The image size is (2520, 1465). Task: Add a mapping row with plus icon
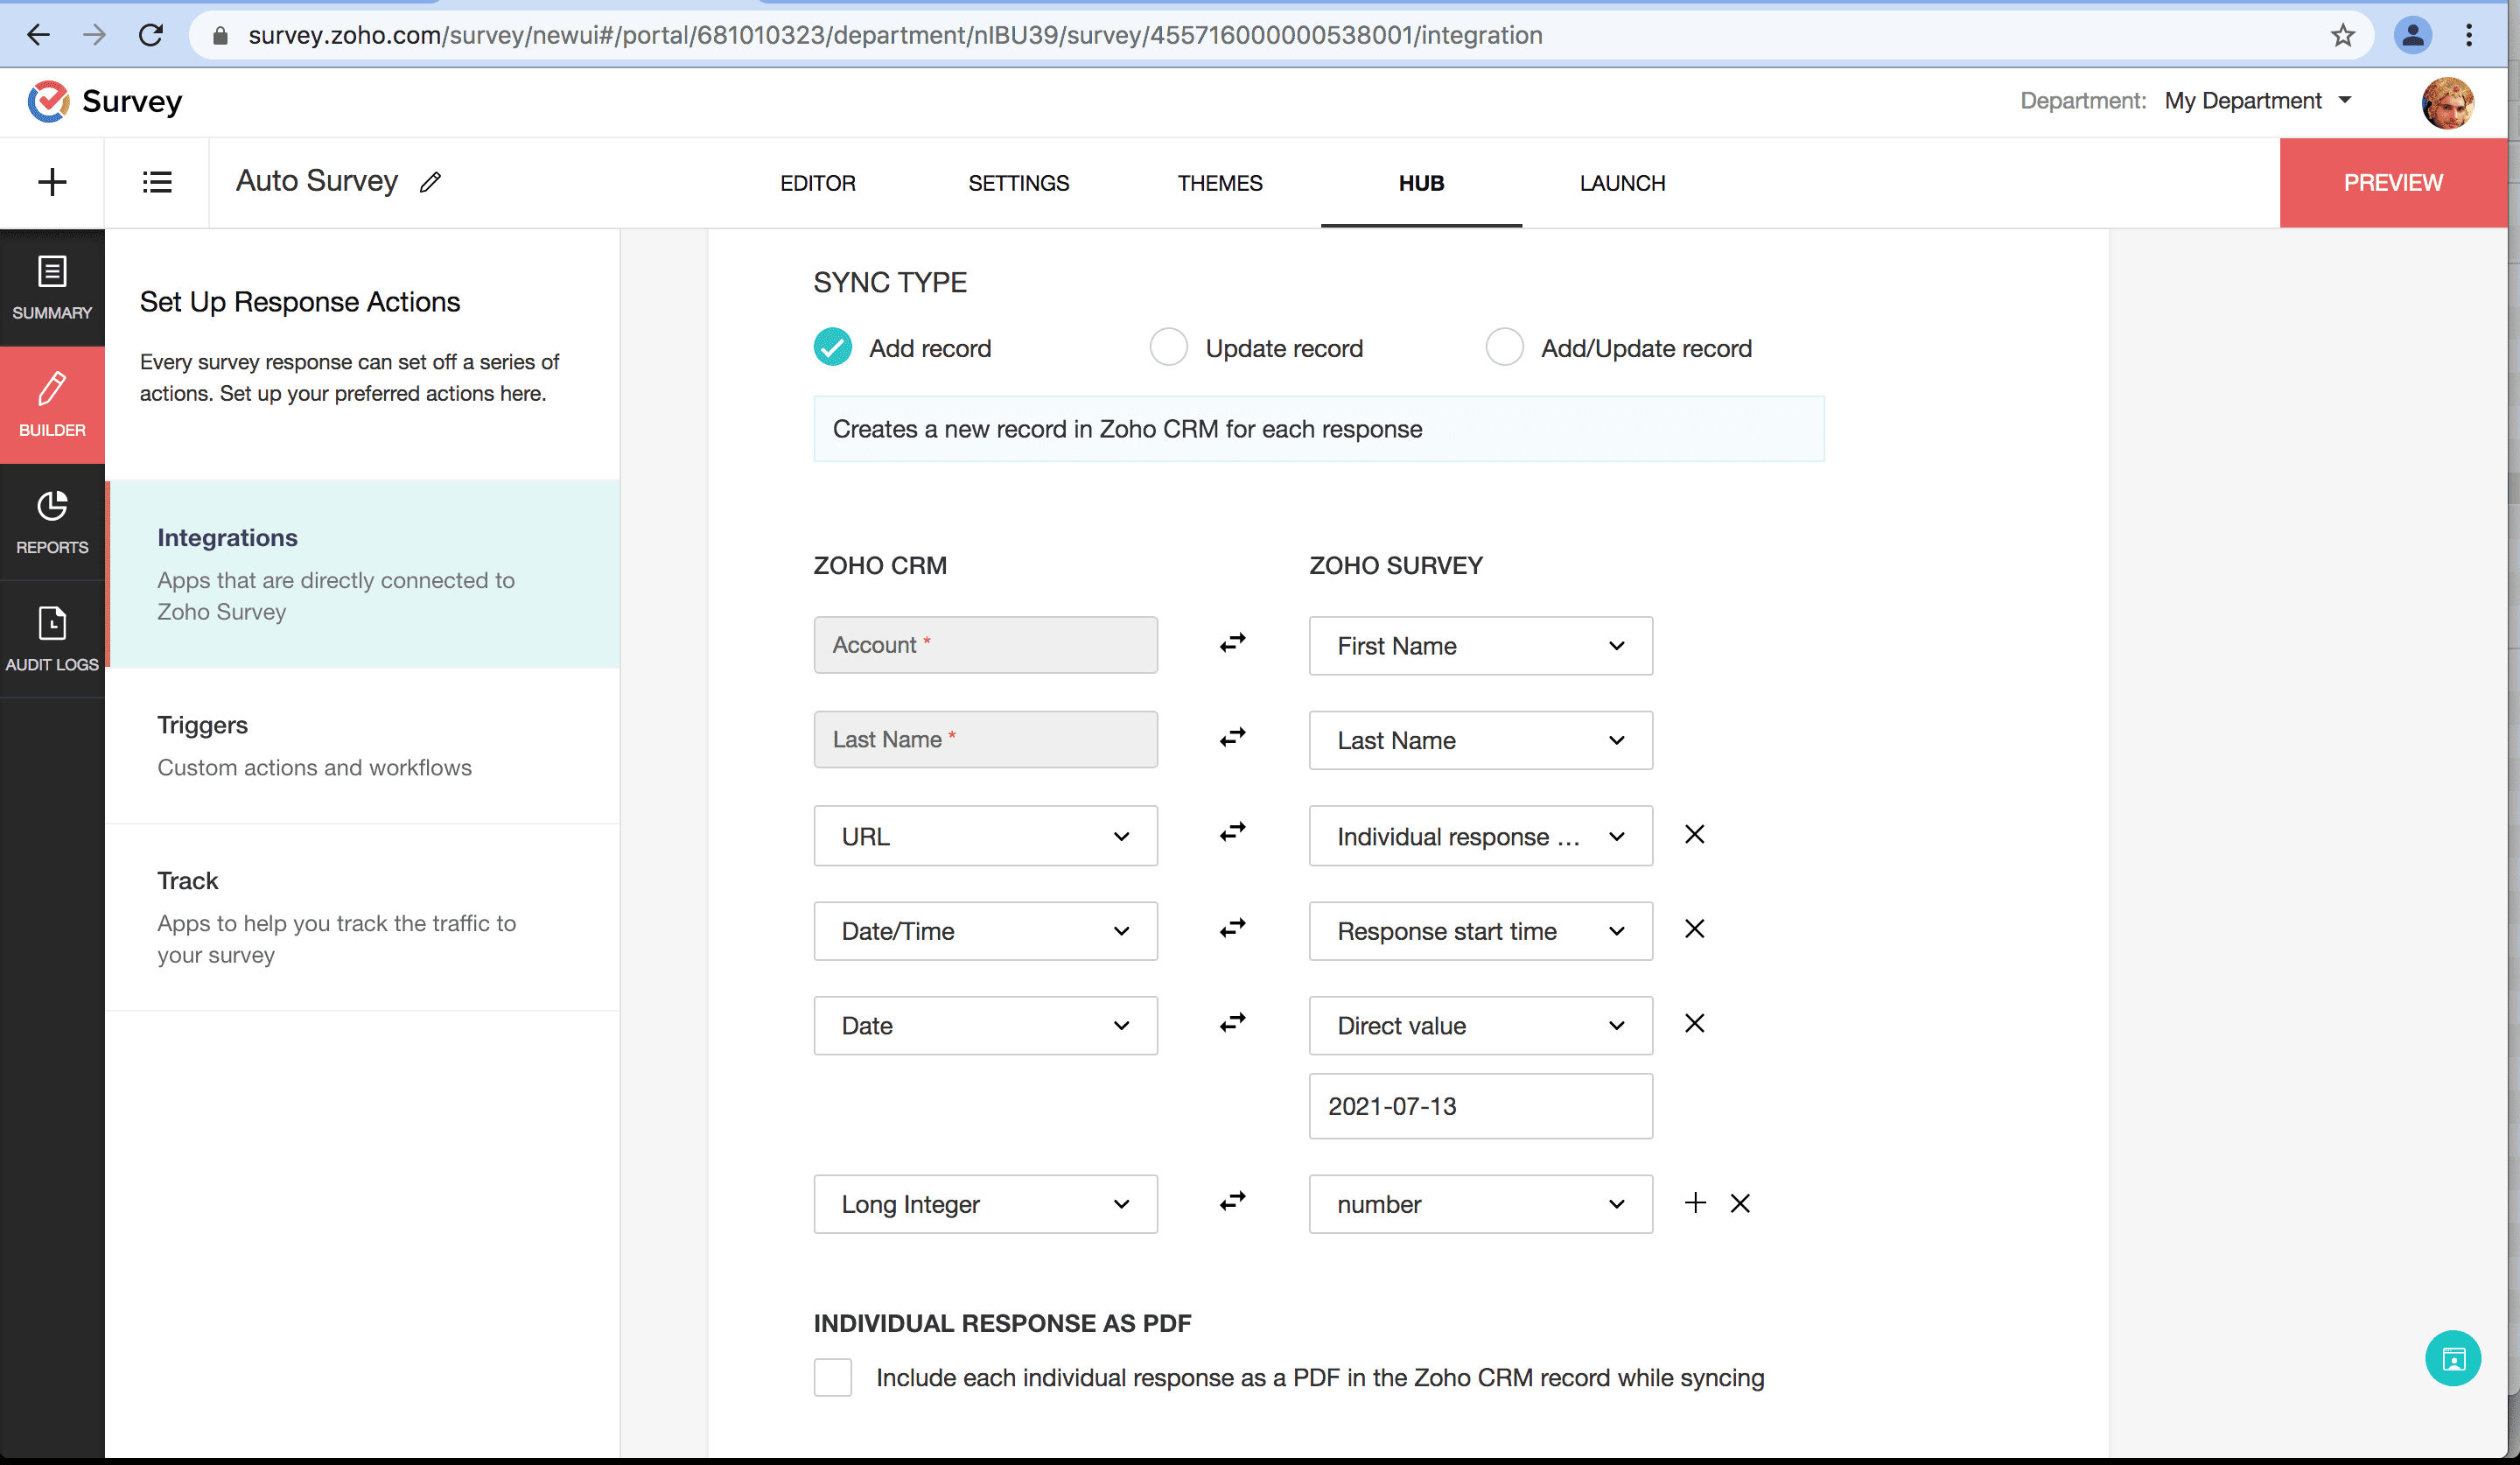1694,1202
